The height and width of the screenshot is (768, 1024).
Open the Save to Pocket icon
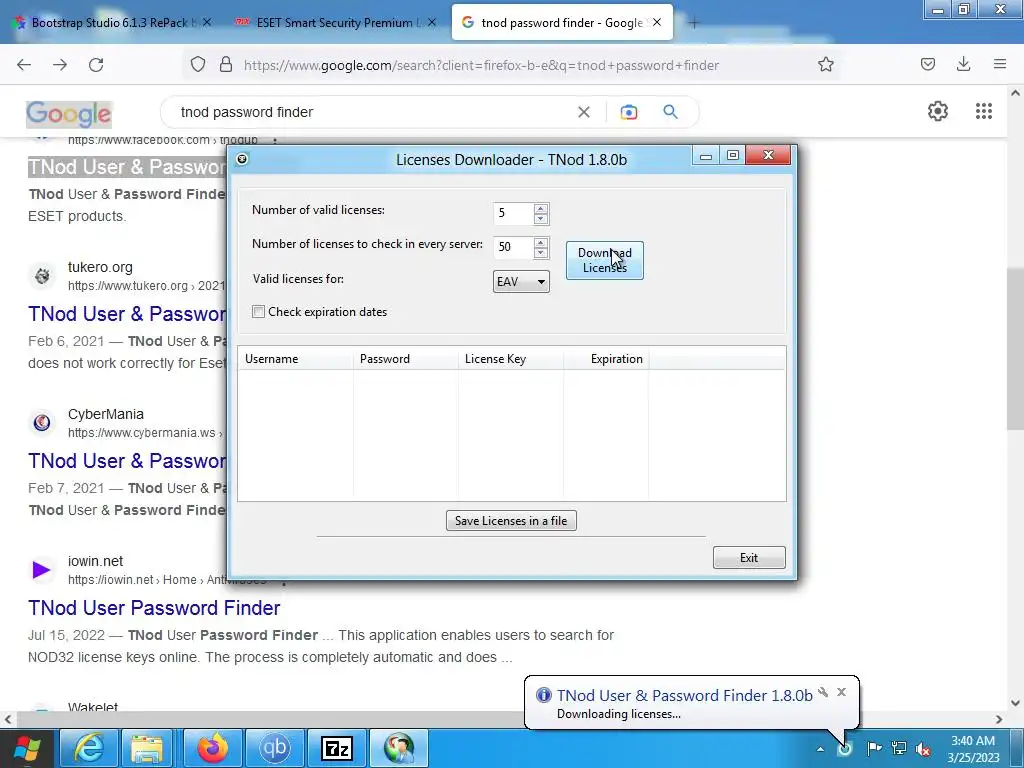[x=927, y=64]
